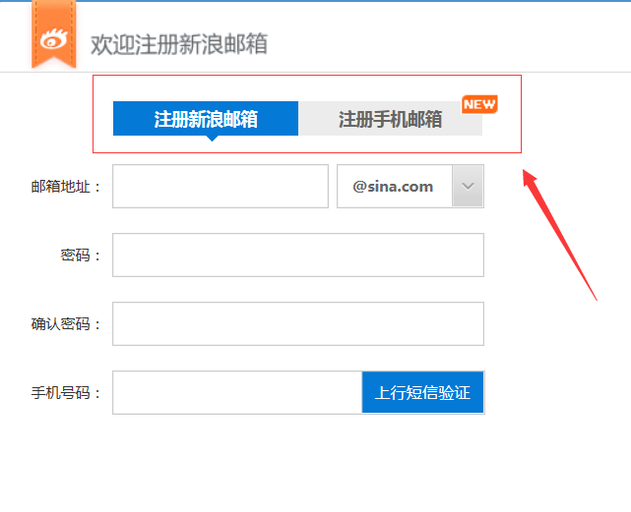Click the 手机号码 label
The width and height of the screenshot is (631, 512).
tap(66, 393)
